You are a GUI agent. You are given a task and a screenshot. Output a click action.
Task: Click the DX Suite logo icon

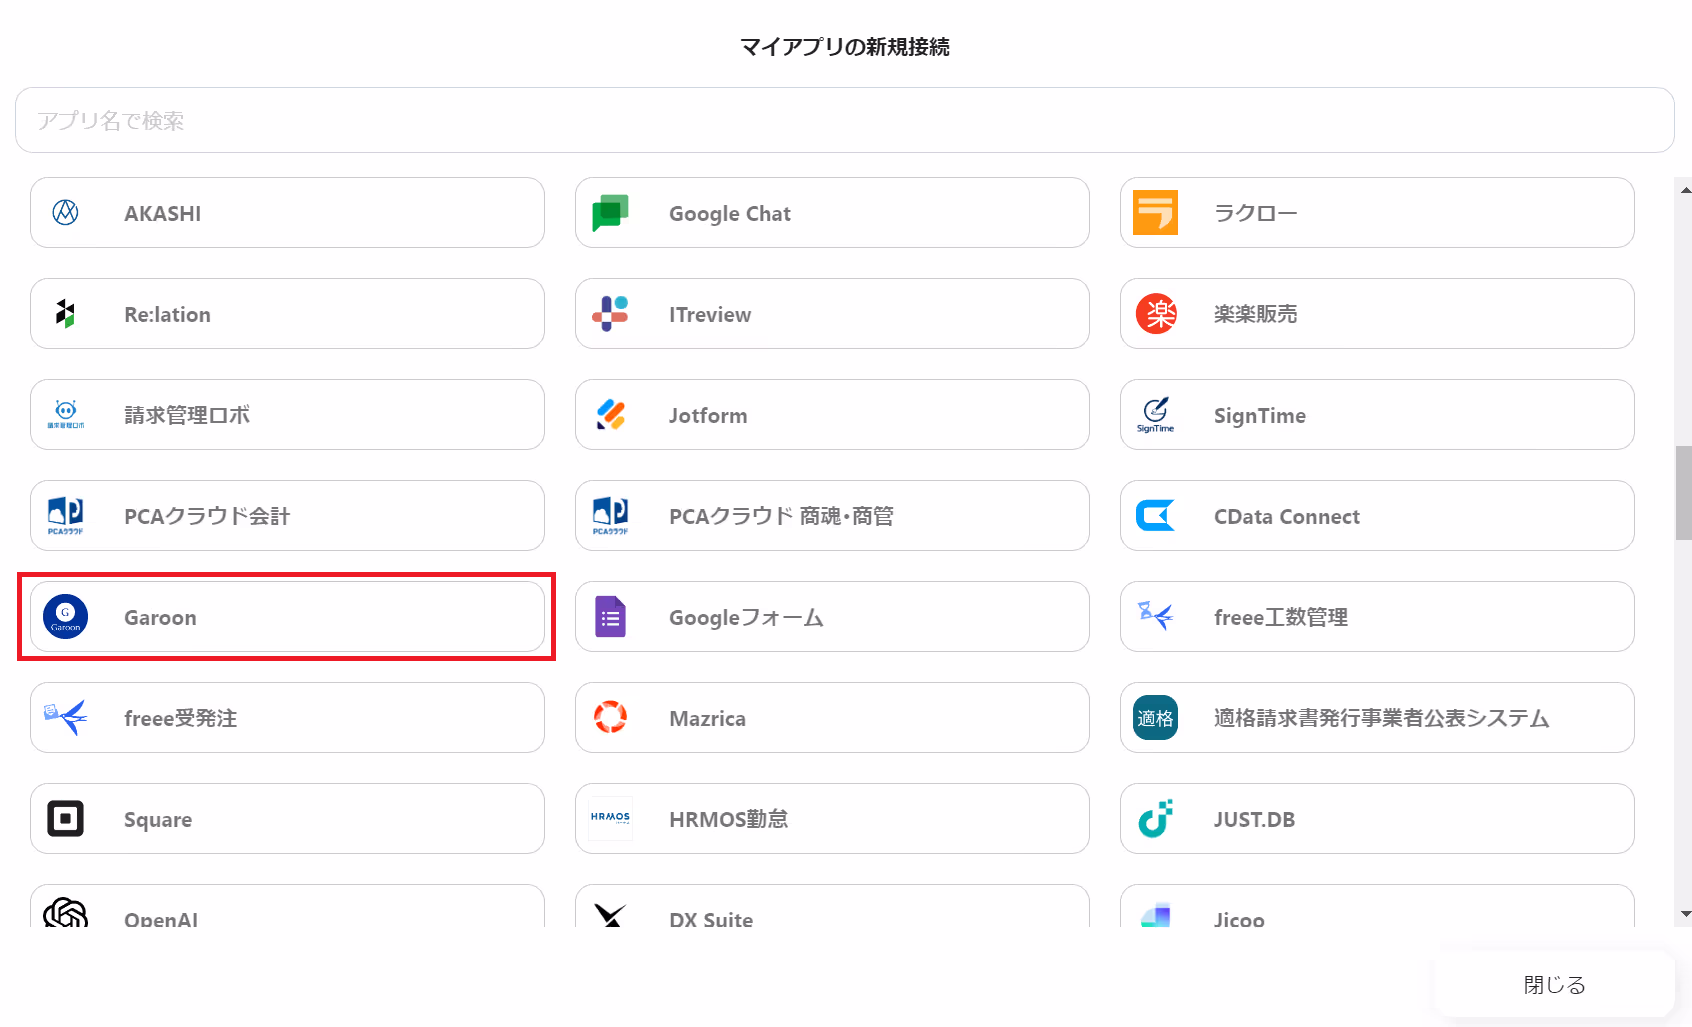point(610,914)
